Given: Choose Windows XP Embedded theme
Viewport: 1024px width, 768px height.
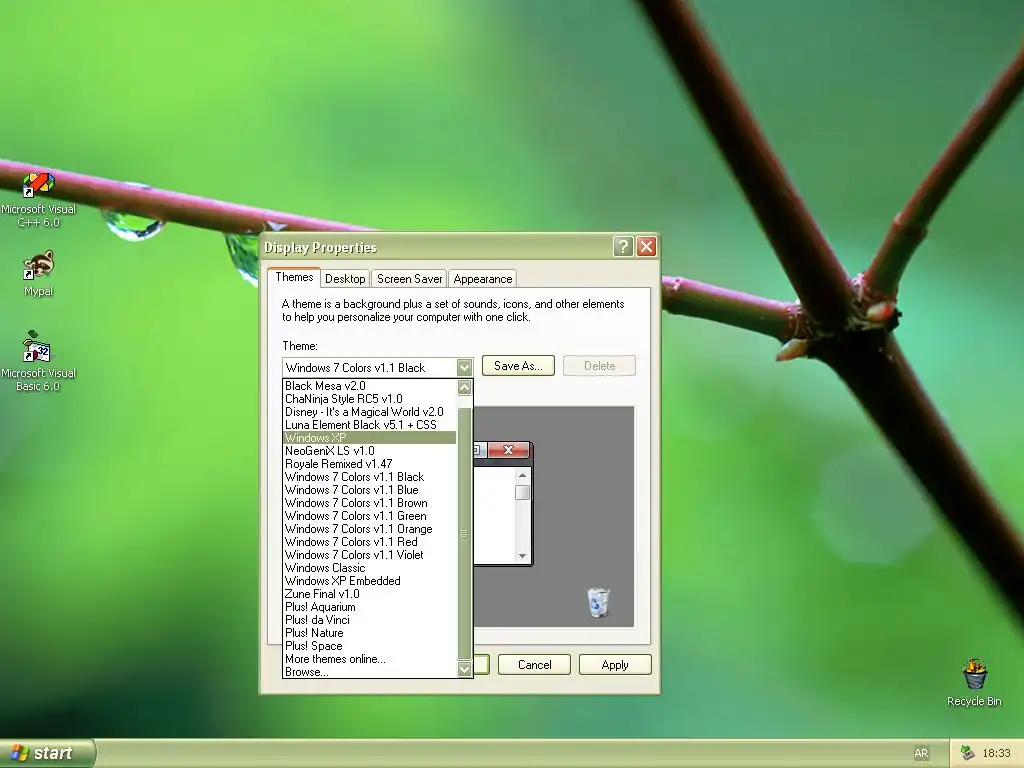Looking at the screenshot, I should click(x=370, y=581).
